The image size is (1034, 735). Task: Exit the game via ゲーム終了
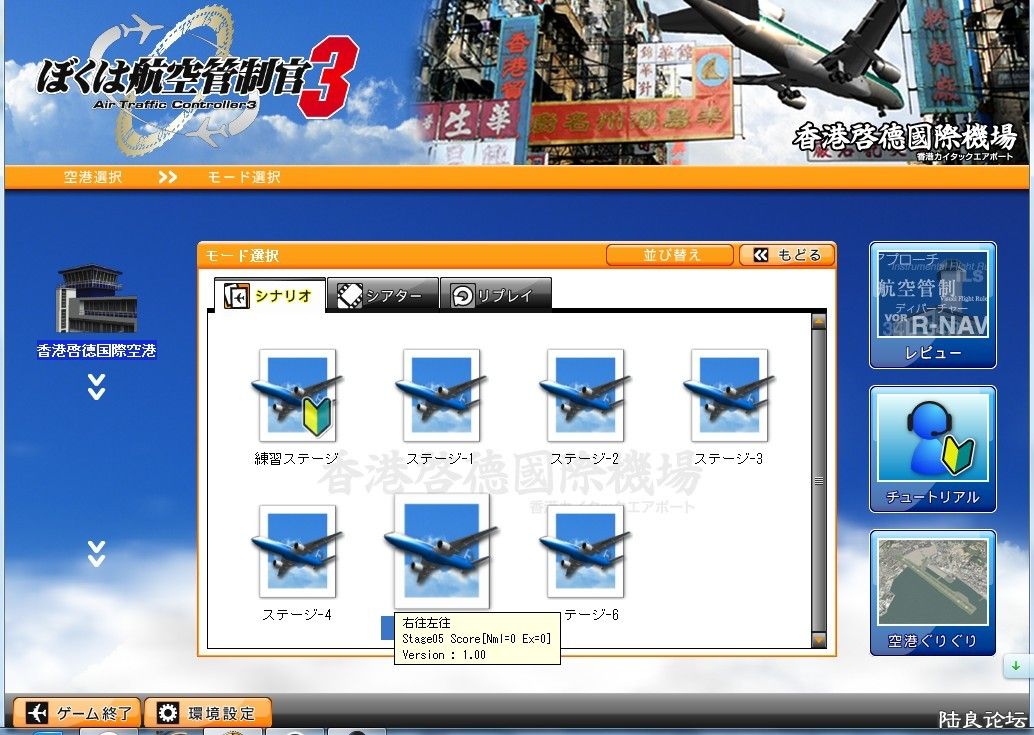78,713
